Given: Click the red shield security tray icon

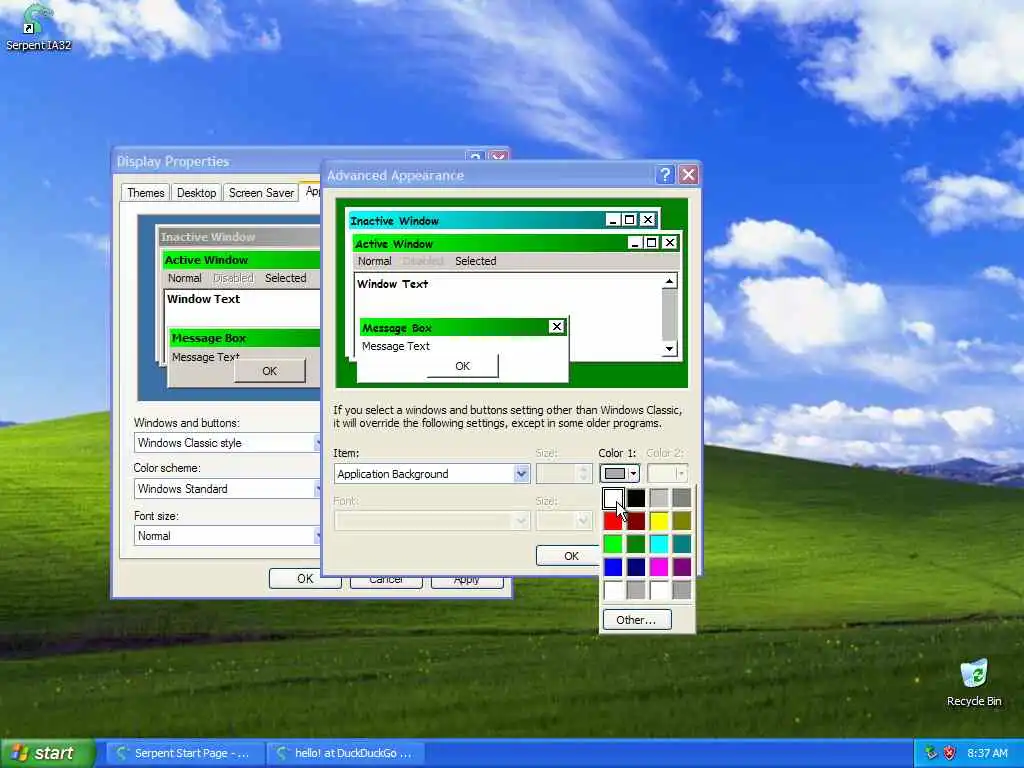Looking at the screenshot, I should pos(950,753).
